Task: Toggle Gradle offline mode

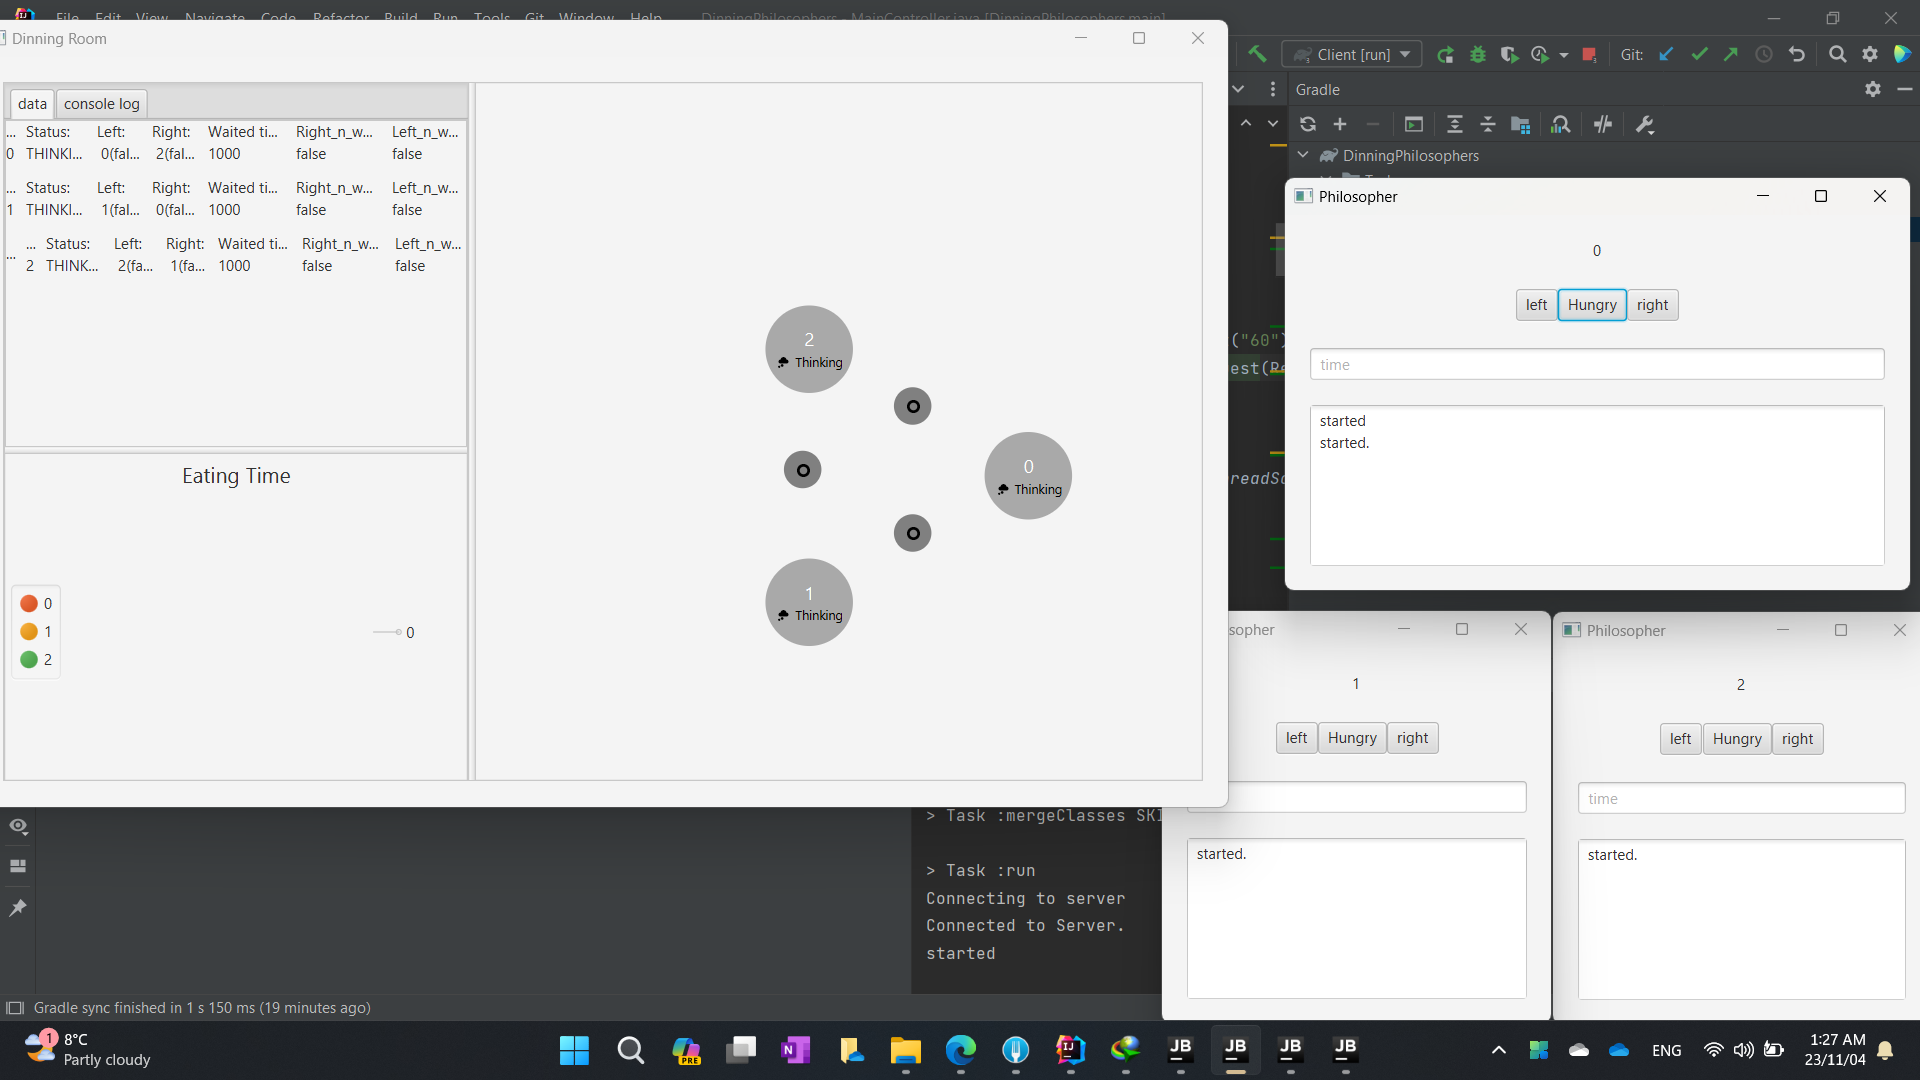Action: [x=1603, y=124]
